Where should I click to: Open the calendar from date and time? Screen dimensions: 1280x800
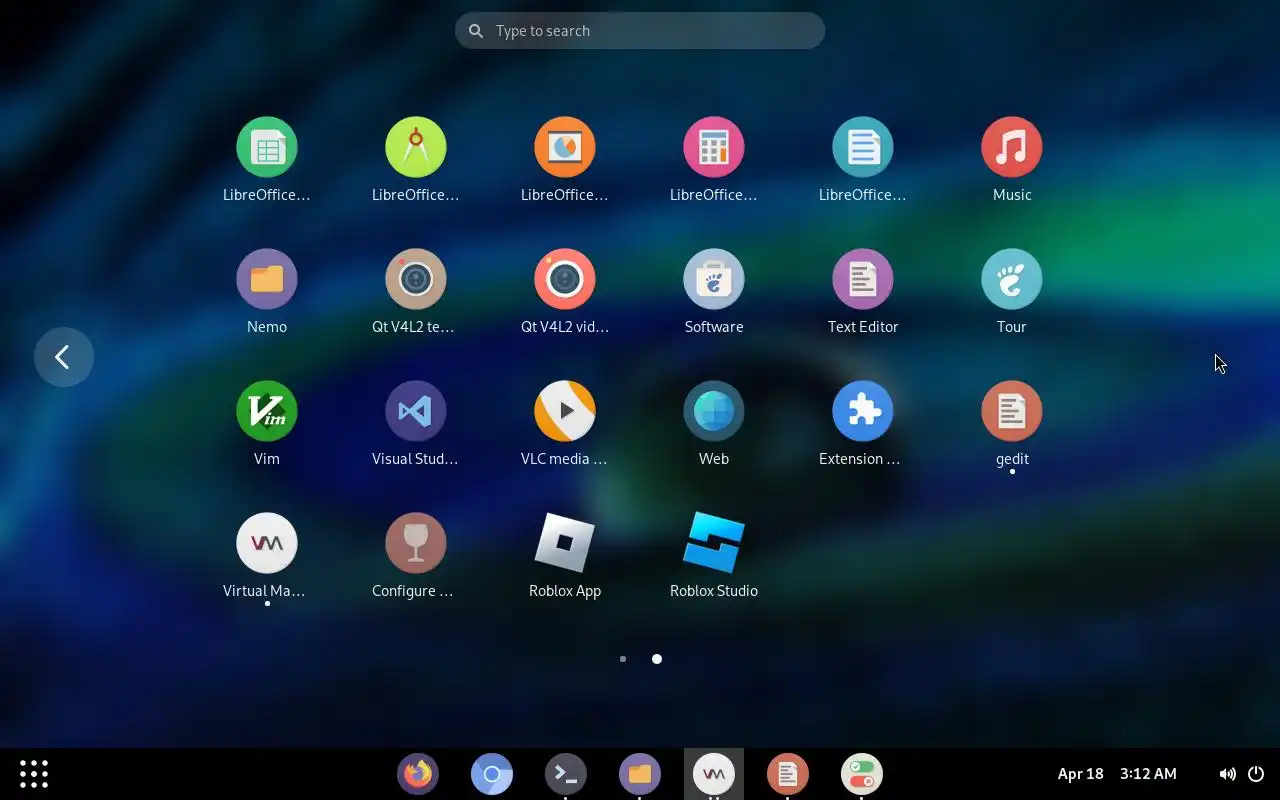1117,774
